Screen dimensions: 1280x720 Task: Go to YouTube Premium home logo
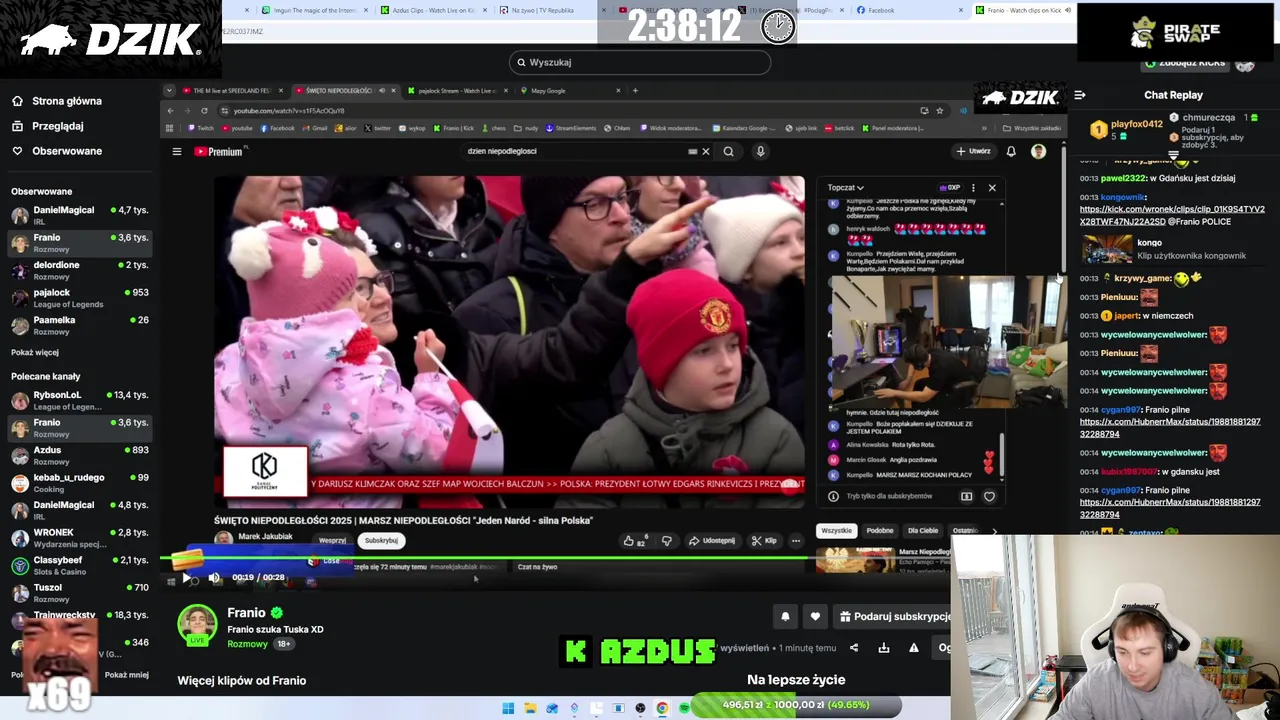click(218, 152)
